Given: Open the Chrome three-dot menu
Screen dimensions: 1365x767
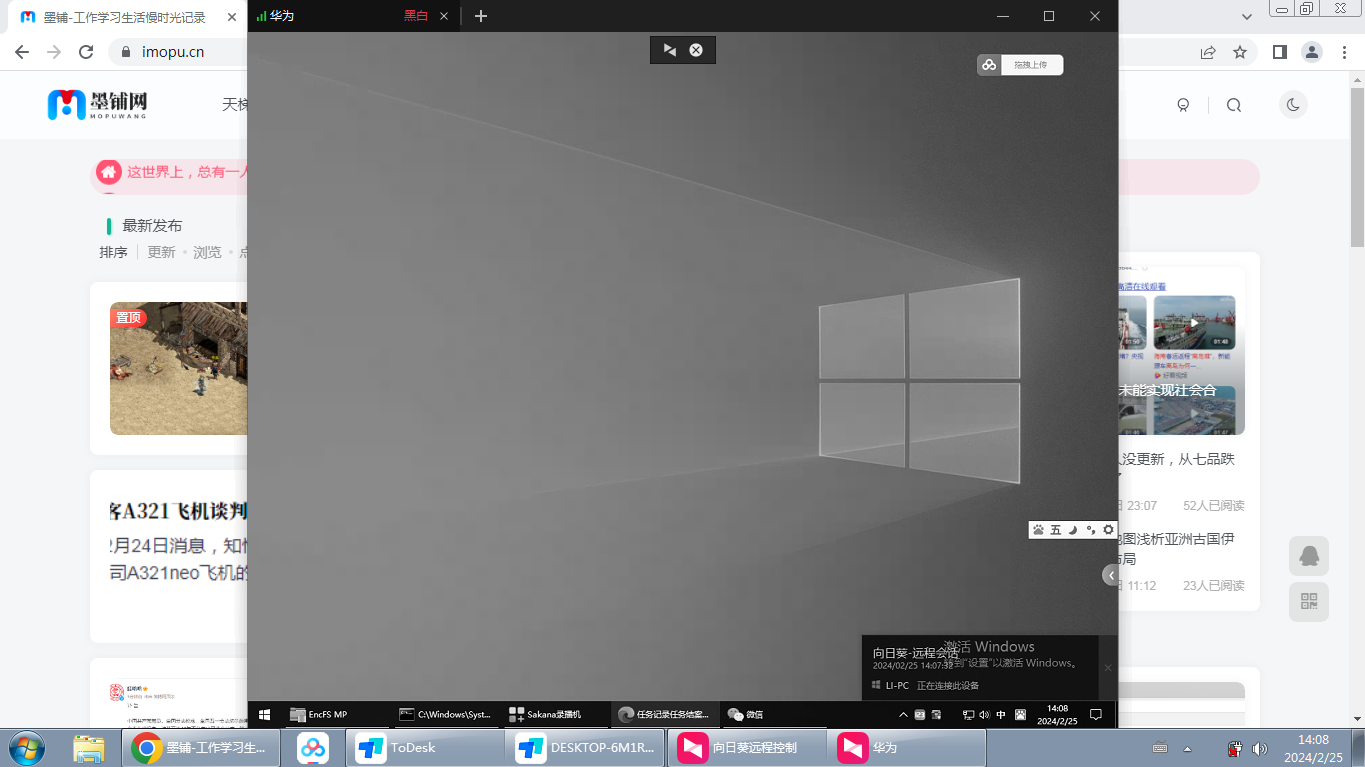Looking at the screenshot, I should click(1344, 52).
